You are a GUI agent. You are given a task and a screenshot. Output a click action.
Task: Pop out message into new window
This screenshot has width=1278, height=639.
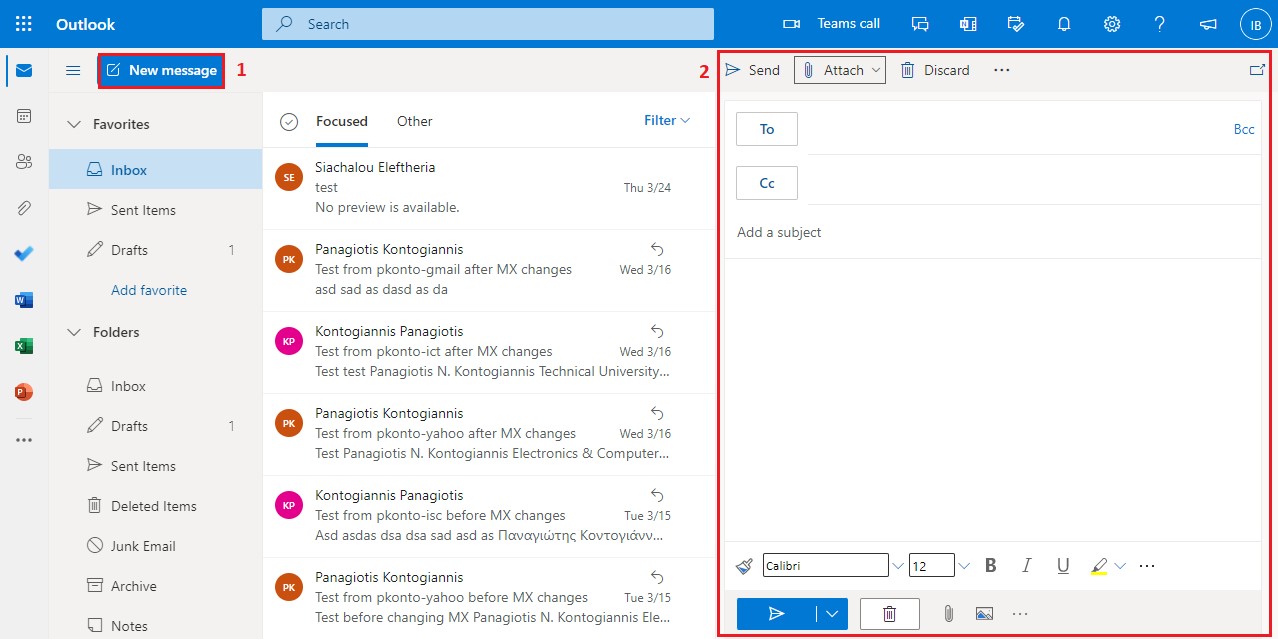coord(1256,70)
